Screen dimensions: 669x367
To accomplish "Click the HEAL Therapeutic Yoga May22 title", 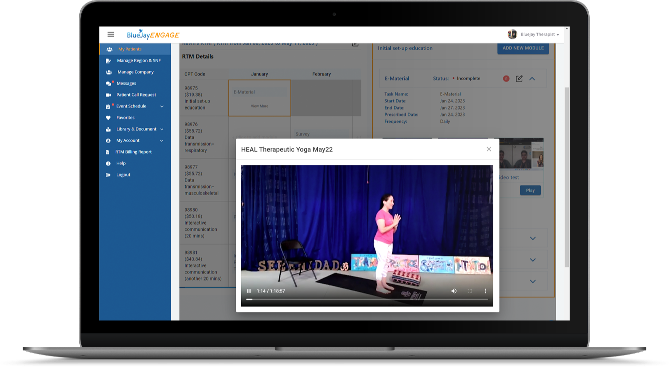I will tap(287, 149).
